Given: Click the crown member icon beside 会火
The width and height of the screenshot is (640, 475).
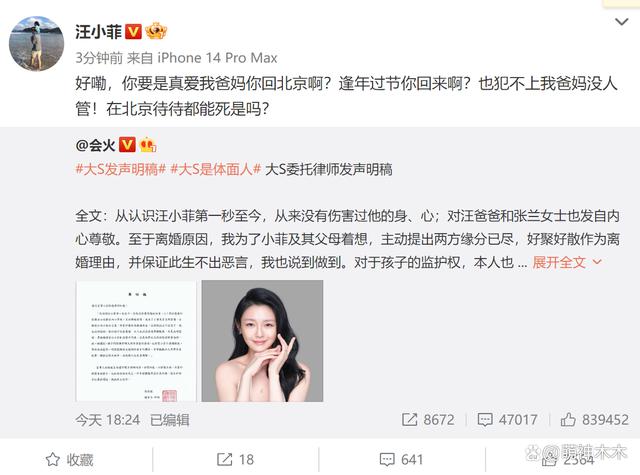Looking at the screenshot, I should coord(147,144).
